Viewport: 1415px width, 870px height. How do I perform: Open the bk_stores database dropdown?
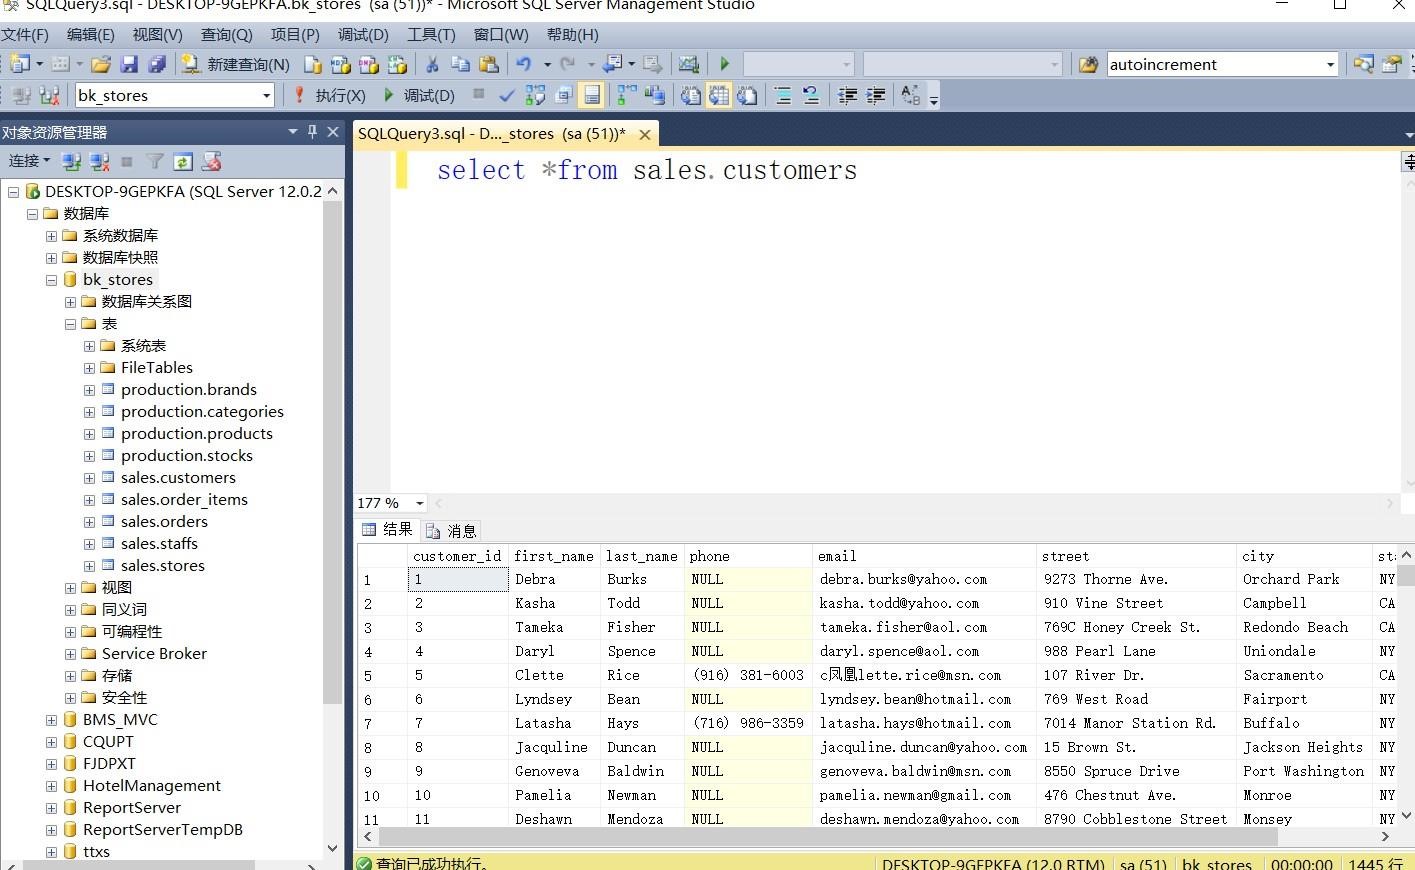[266, 96]
